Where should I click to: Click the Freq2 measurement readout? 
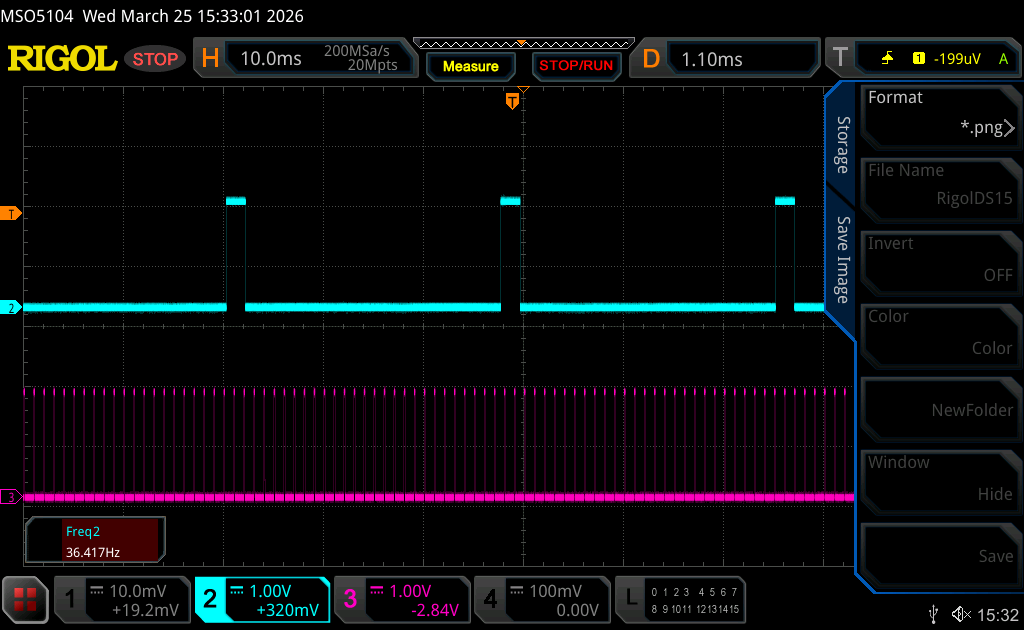click(x=95, y=541)
